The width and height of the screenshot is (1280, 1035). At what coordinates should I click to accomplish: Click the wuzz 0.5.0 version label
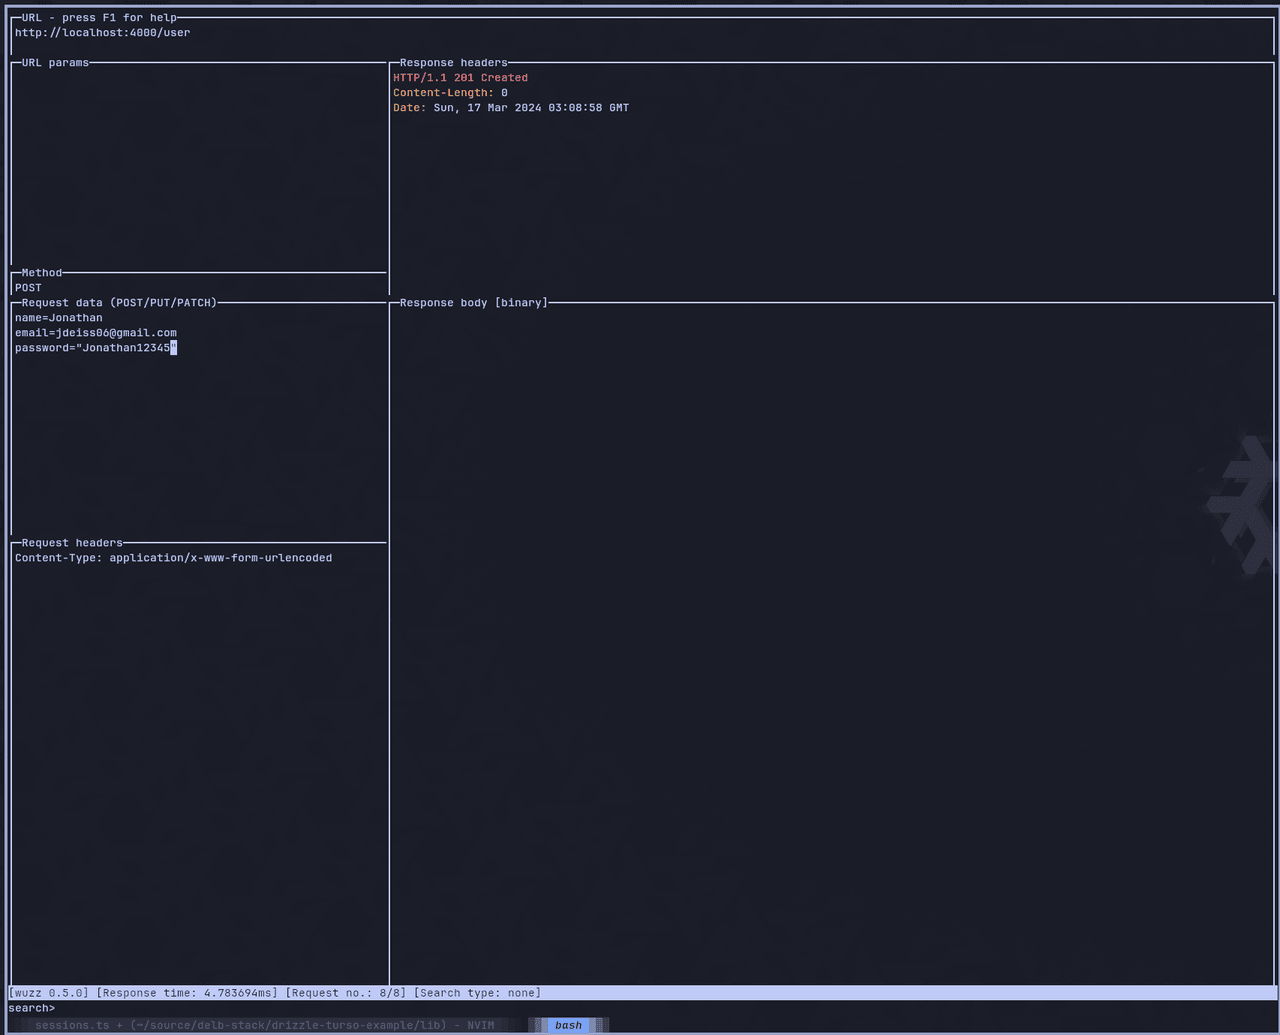click(x=49, y=993)
